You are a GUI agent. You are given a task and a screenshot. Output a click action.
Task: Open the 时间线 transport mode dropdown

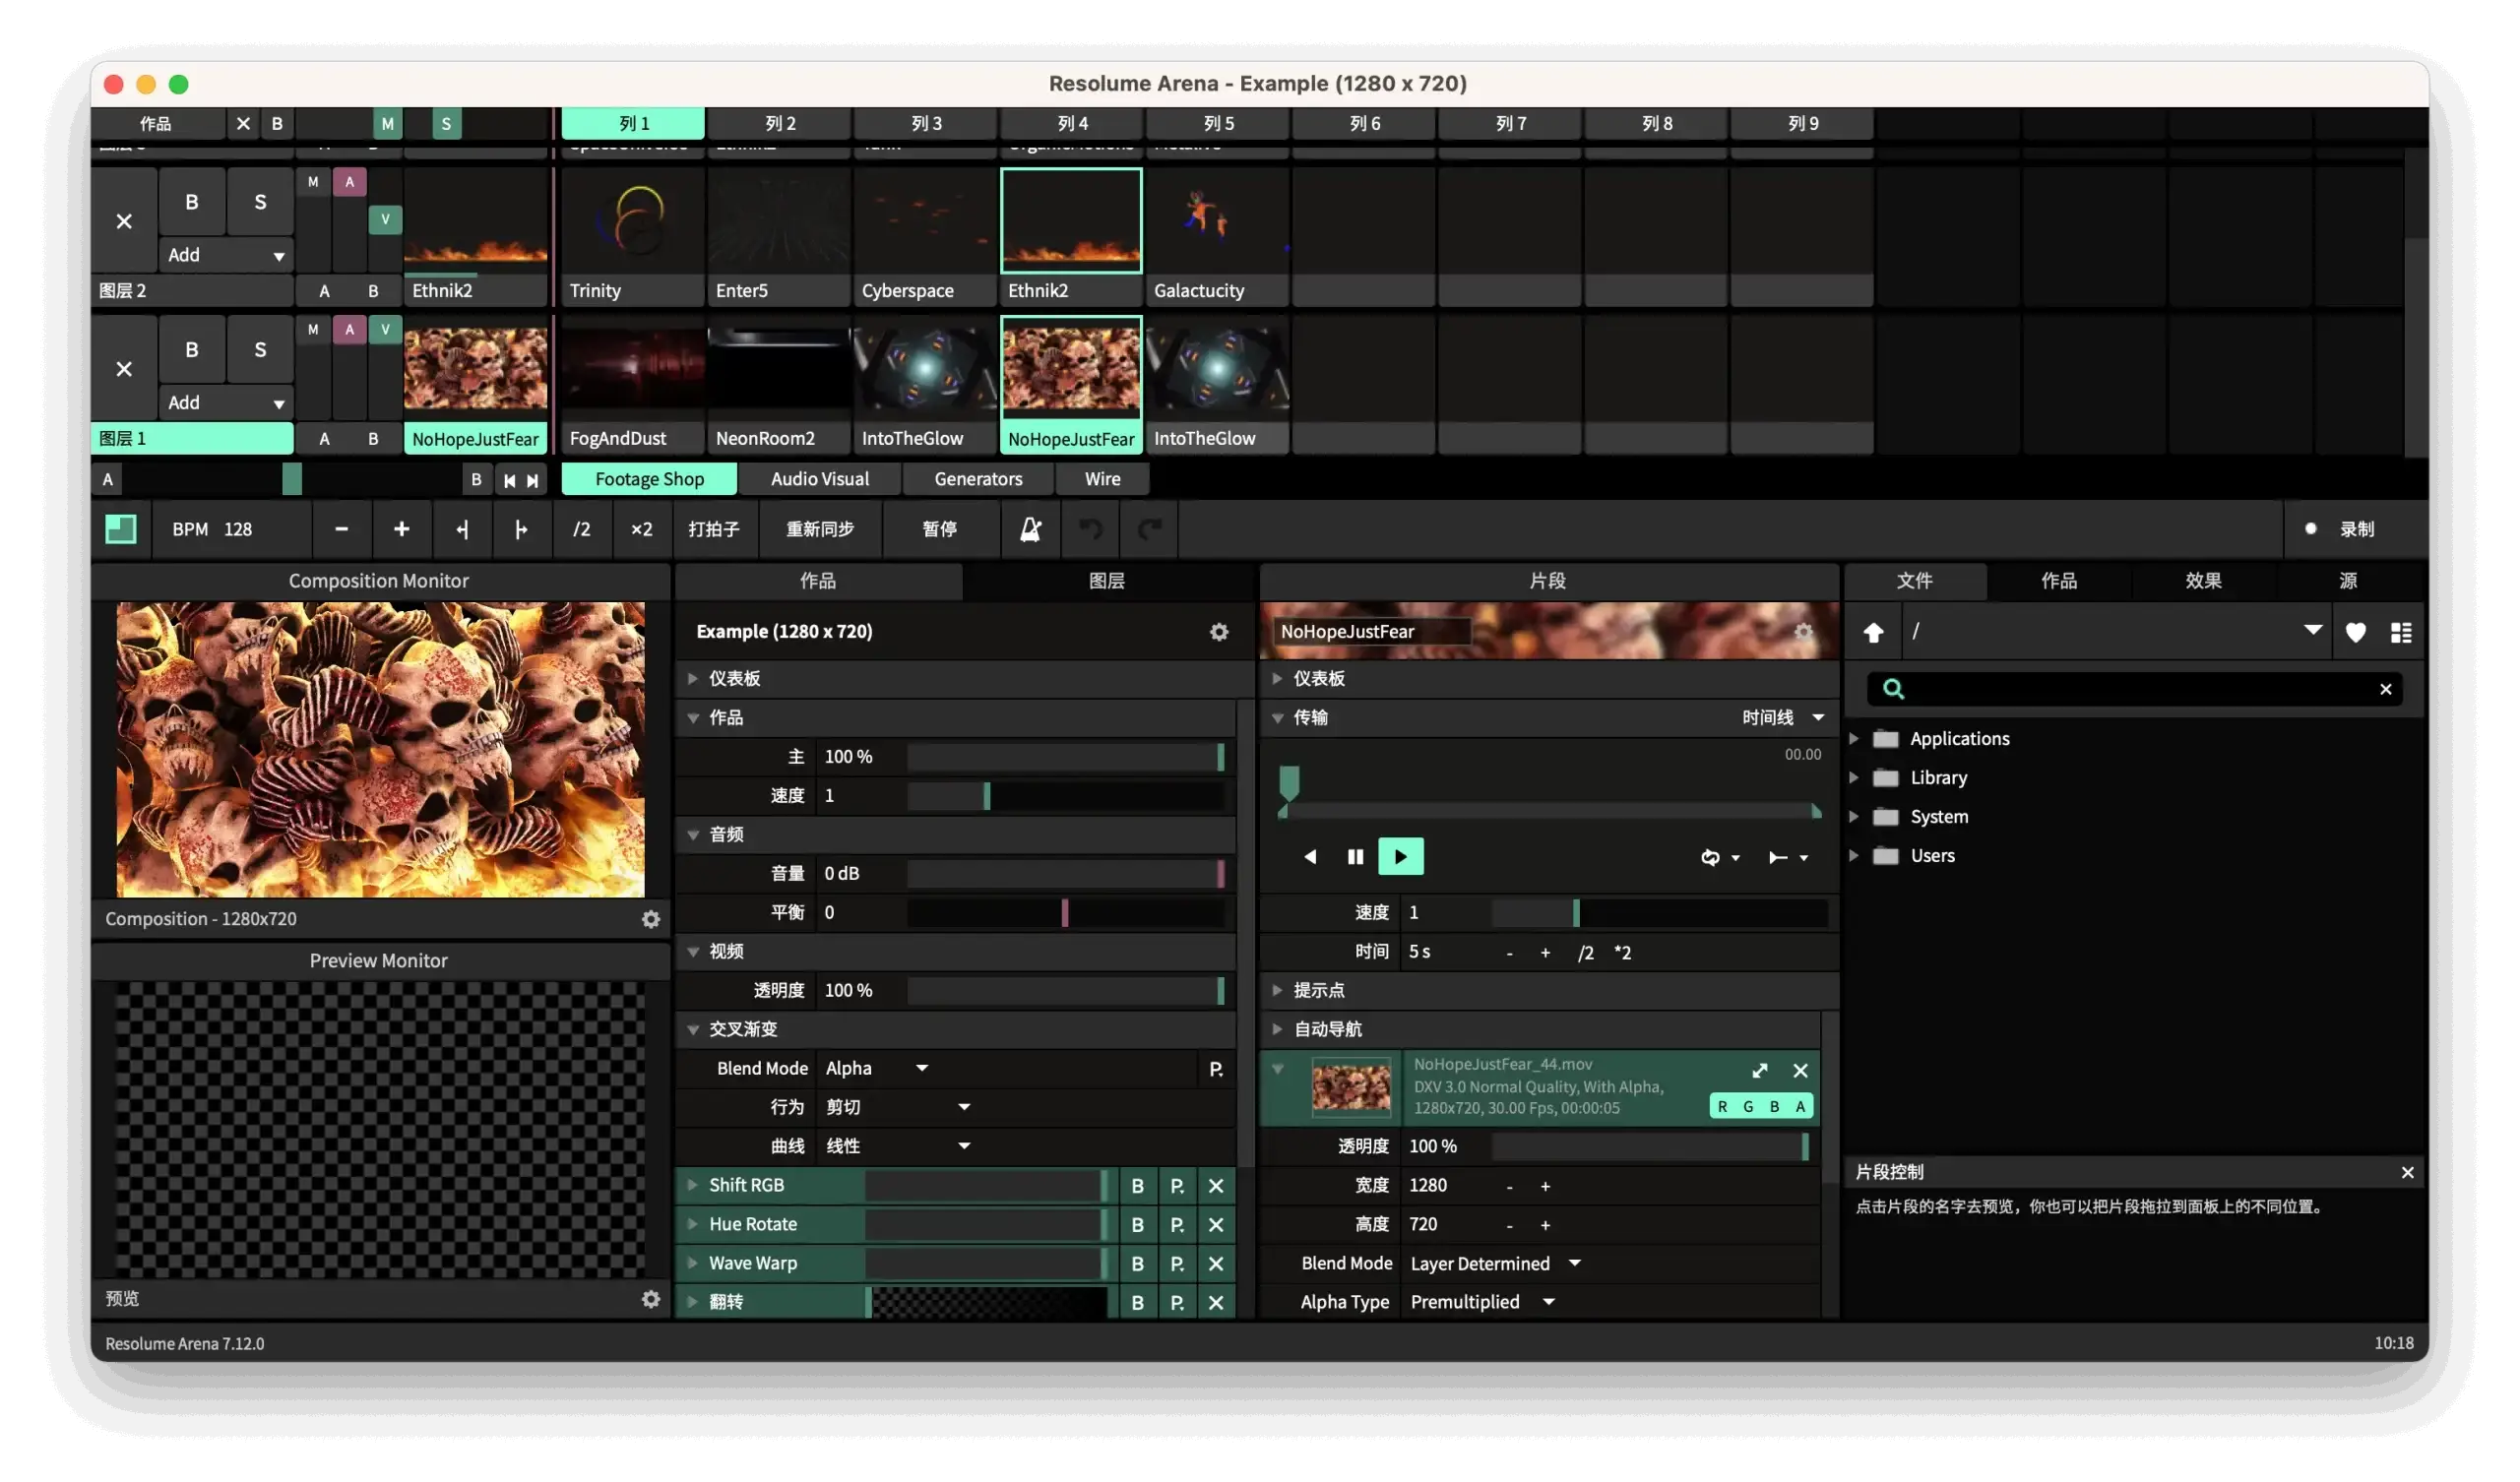click(x=1783, y=718)
